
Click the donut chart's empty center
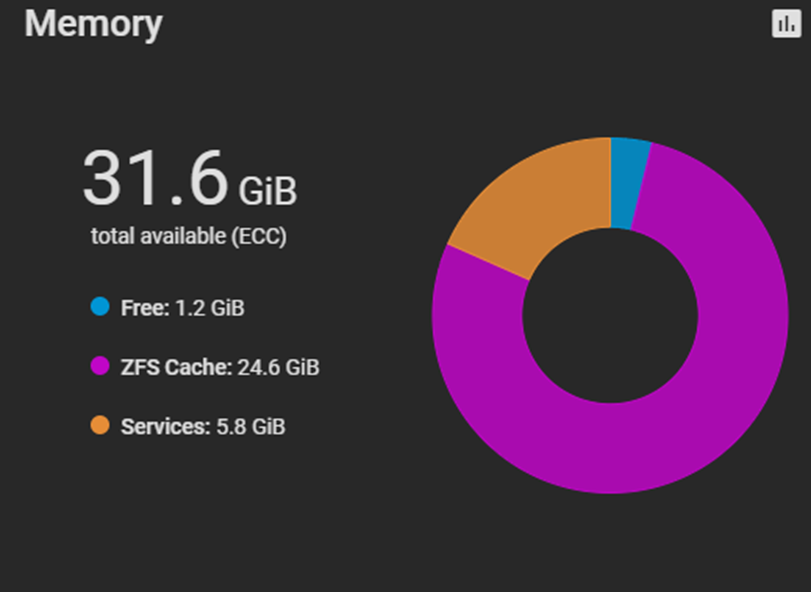610,315
